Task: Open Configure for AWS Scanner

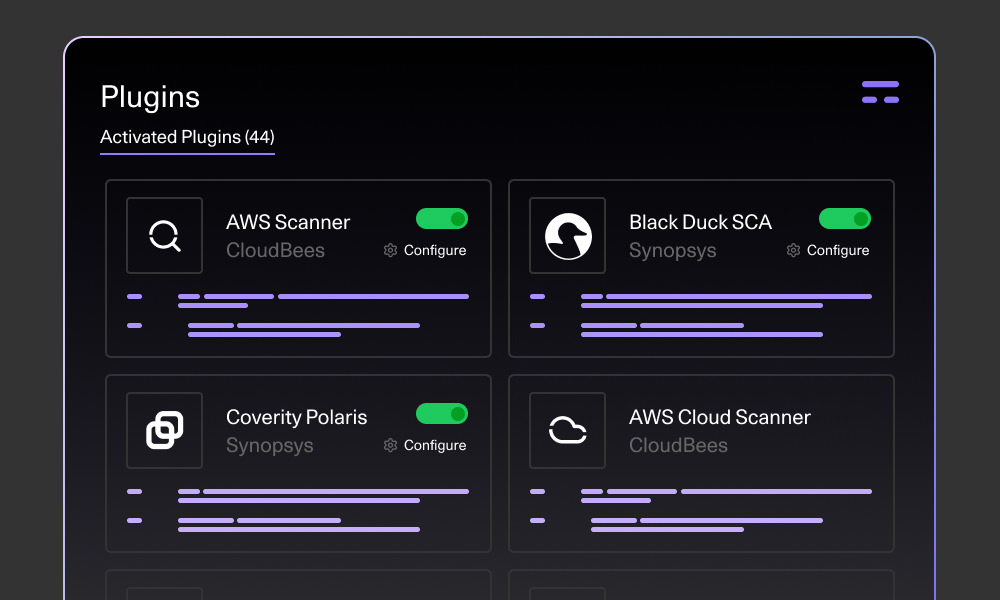Action: [x=435, y=250]
